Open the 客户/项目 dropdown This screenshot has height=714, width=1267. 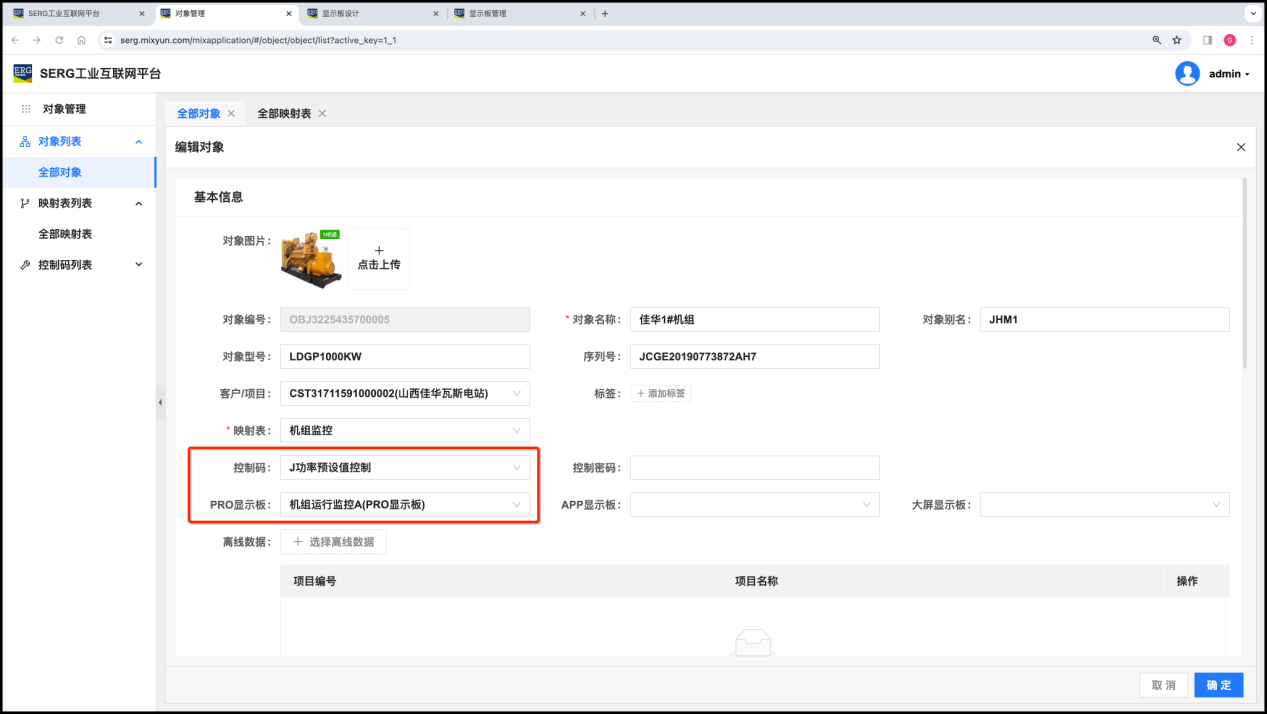coord(405,394)
